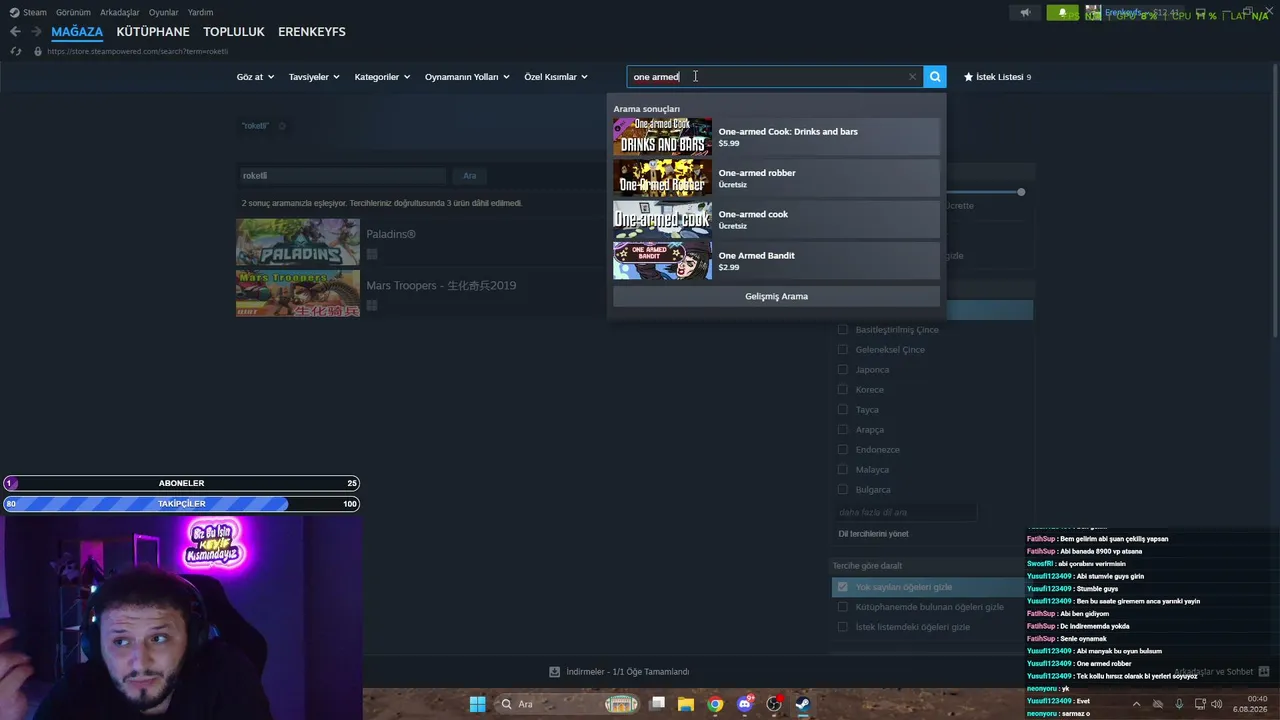Screen dimensions: 1280x720
Task: Expand the Özel Kısımlar dropdown
Action: pyautogui.click(x=556, y=77)
